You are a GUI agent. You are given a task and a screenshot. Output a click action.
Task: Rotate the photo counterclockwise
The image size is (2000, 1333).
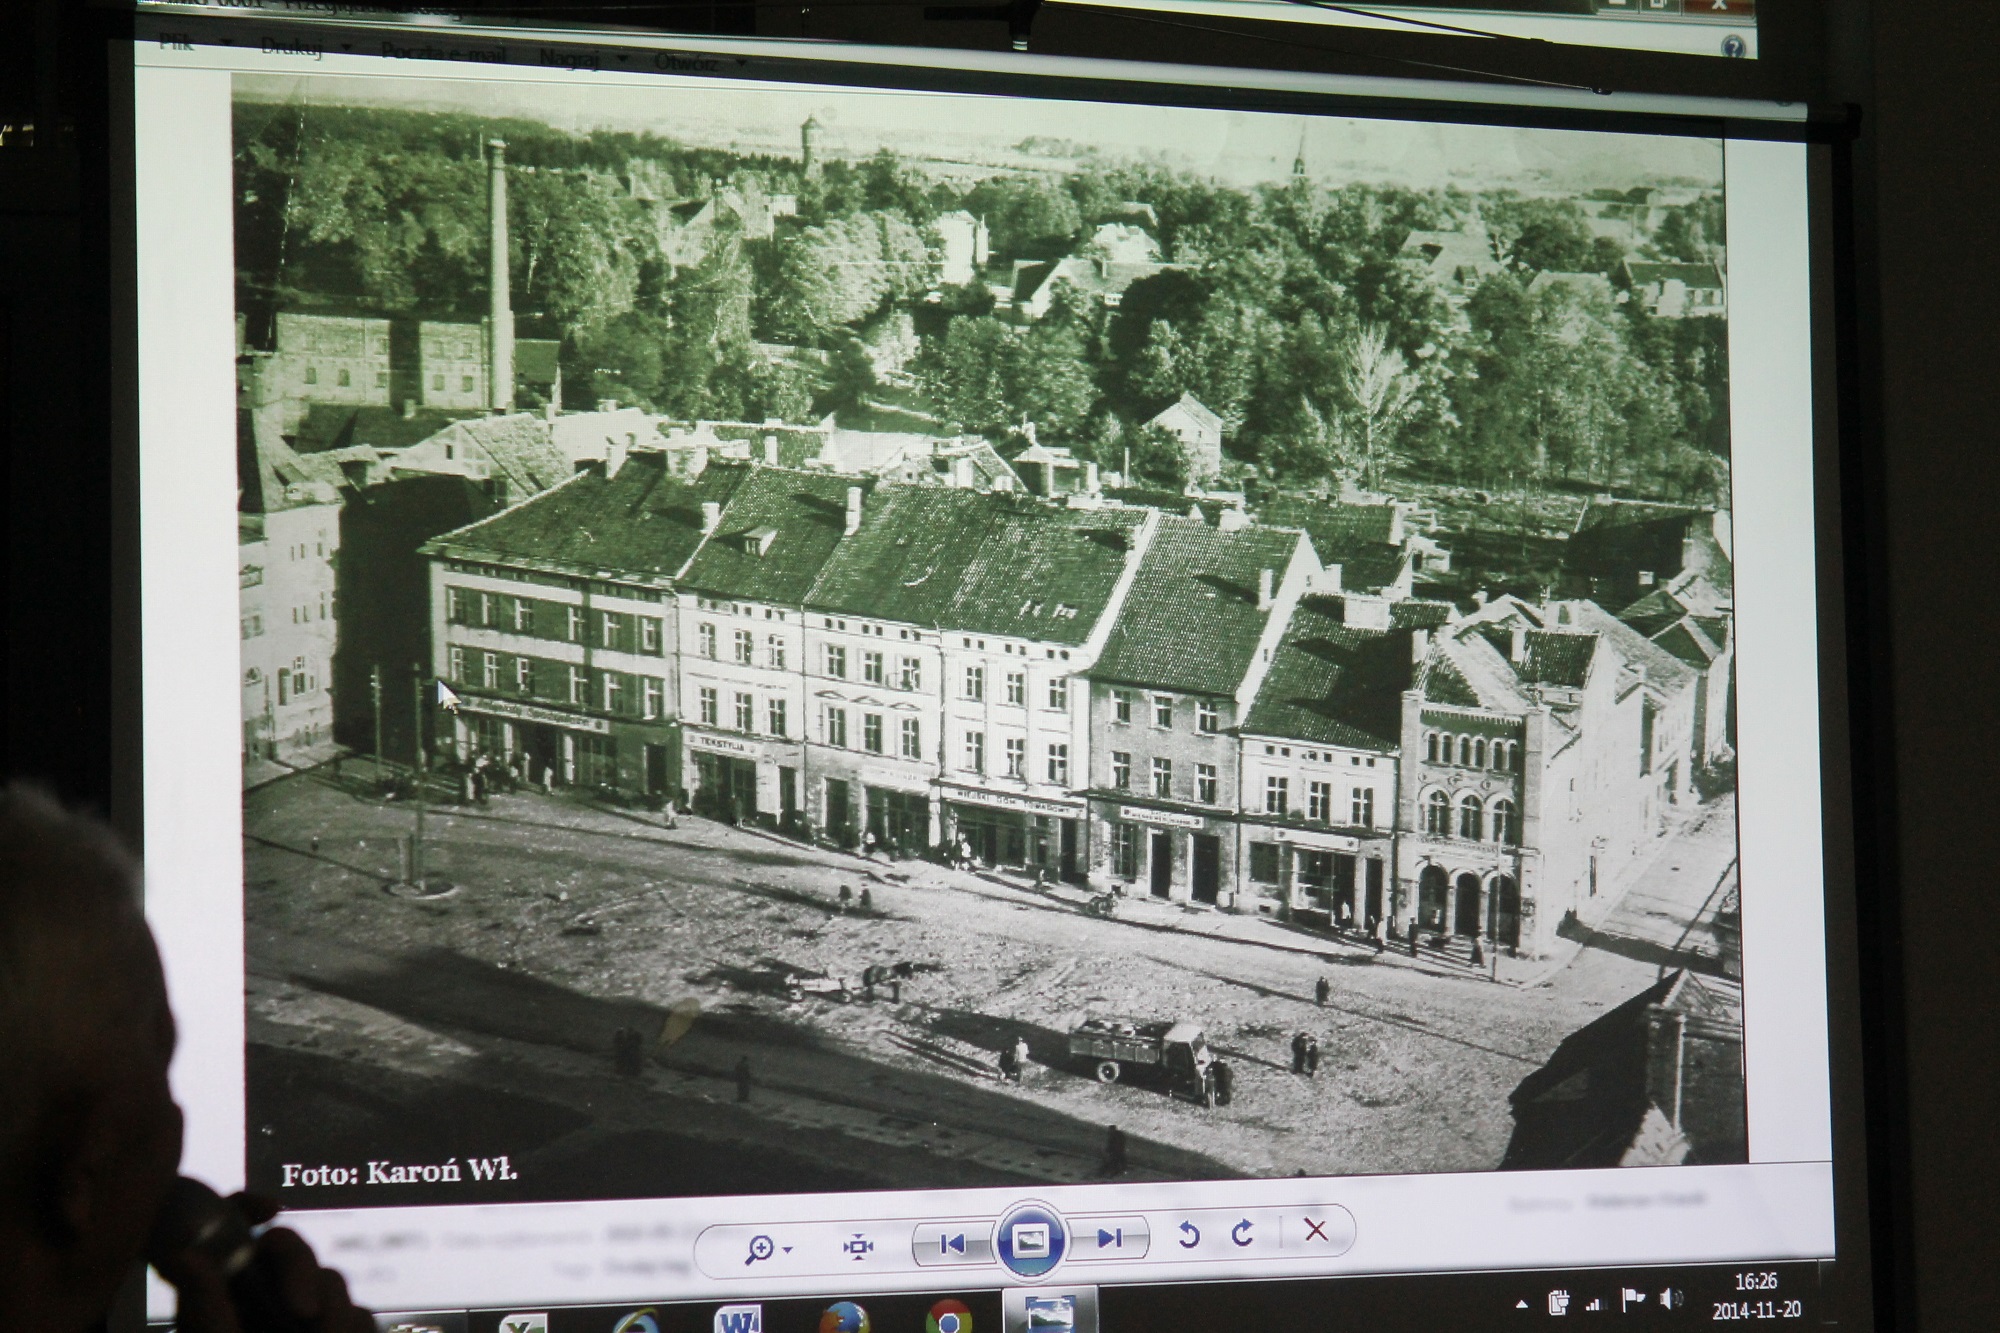[x=1188, y=1235]
